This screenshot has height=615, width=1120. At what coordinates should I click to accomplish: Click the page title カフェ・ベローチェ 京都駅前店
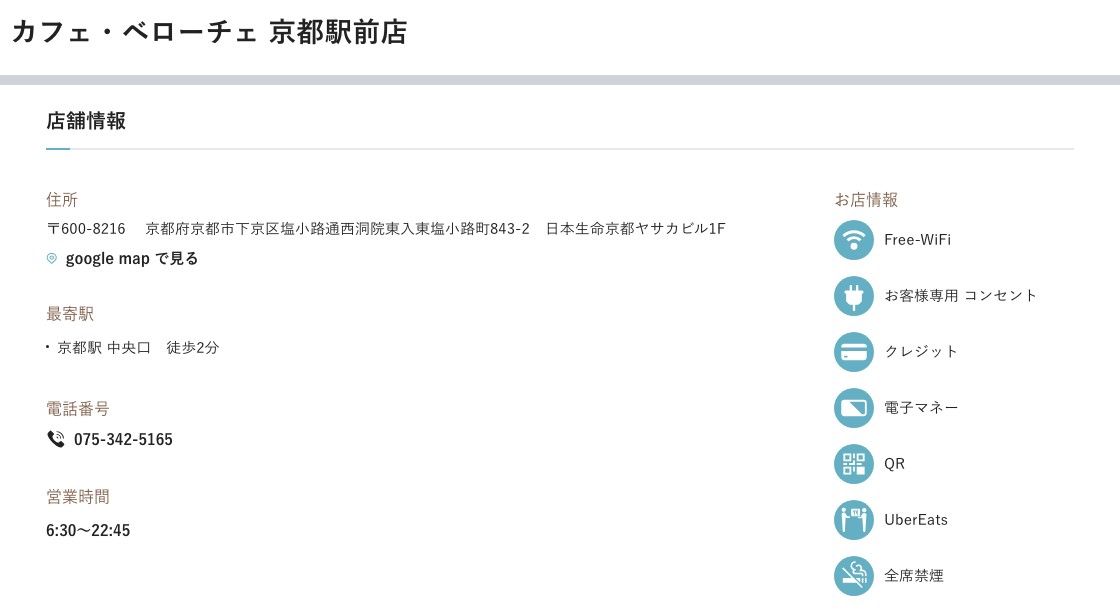tap(210, 32)
